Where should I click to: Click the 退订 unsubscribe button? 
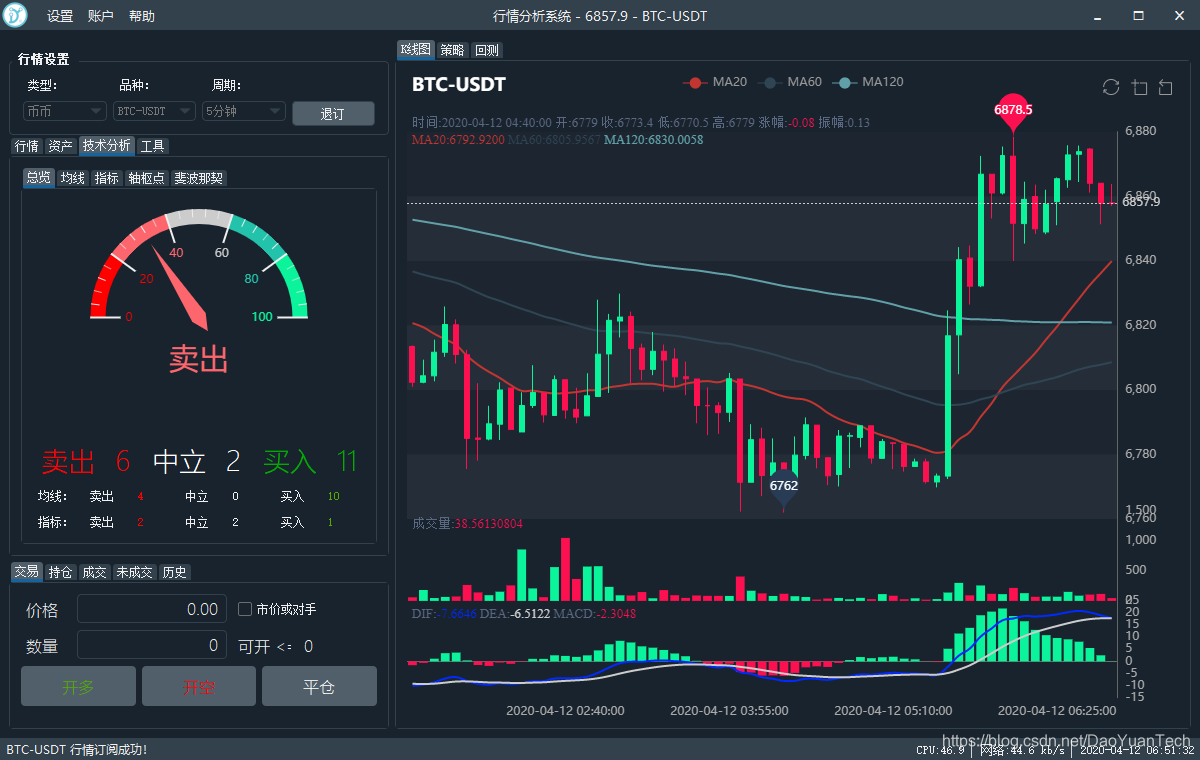[x=333, y=114]
